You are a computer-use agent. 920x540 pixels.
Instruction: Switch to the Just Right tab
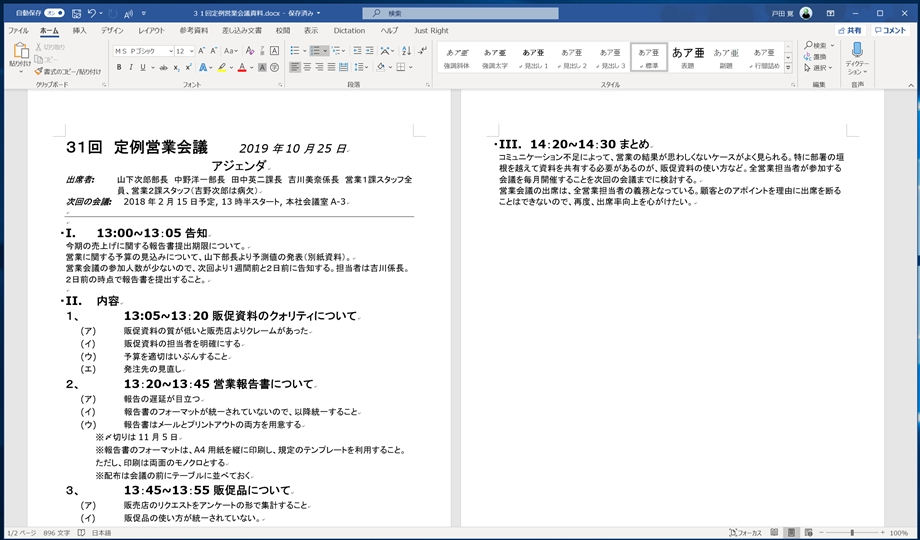tap(431, 31)
